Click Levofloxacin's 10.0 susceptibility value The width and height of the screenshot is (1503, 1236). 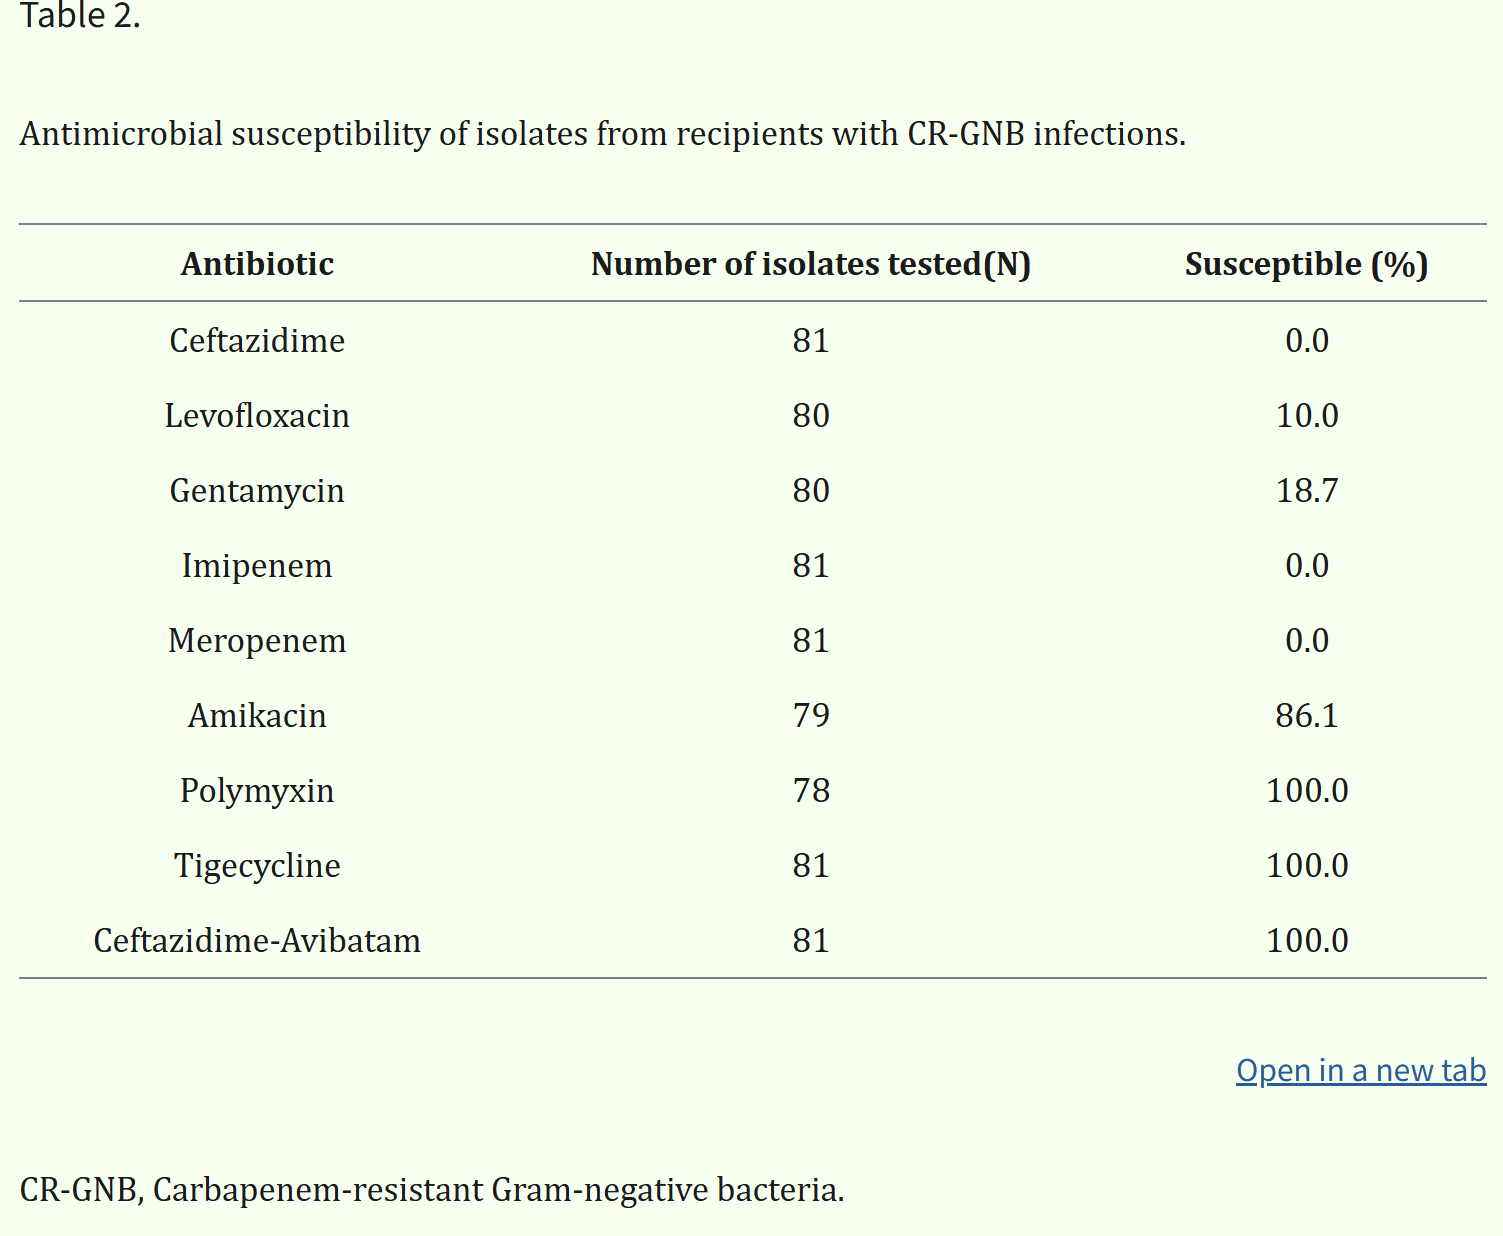[1306, 416]
